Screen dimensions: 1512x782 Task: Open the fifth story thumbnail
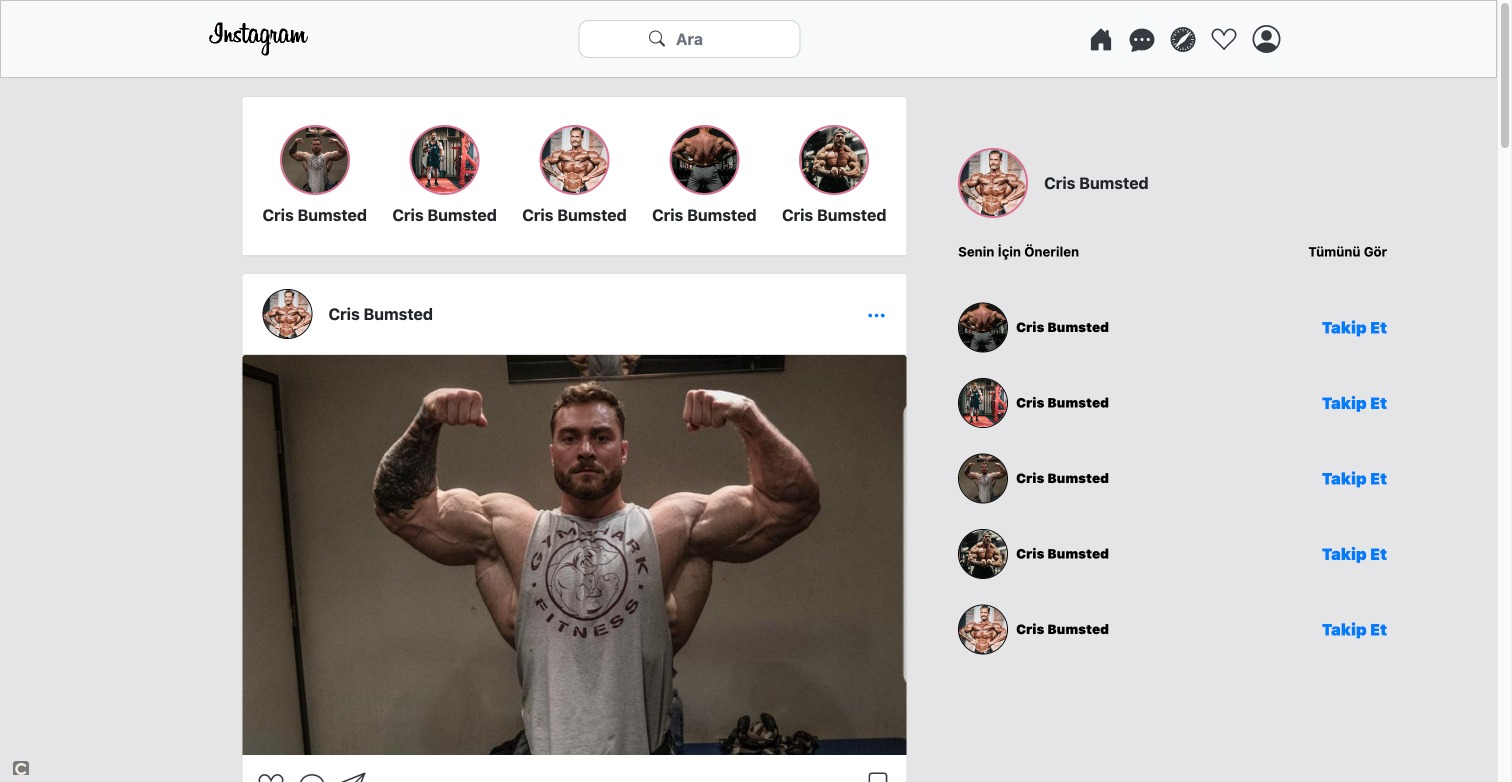click(834, 159)
